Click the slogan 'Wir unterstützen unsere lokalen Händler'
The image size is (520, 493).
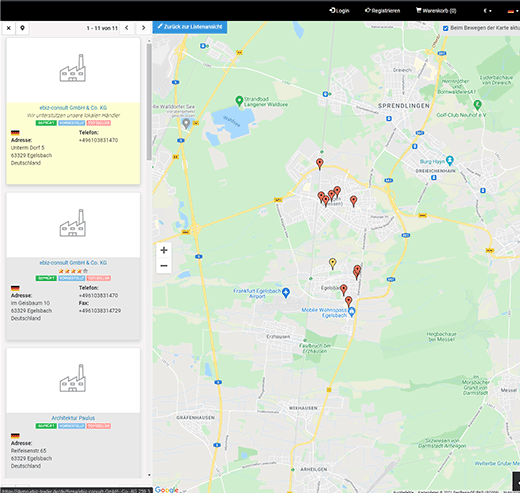tap(73, 115)
